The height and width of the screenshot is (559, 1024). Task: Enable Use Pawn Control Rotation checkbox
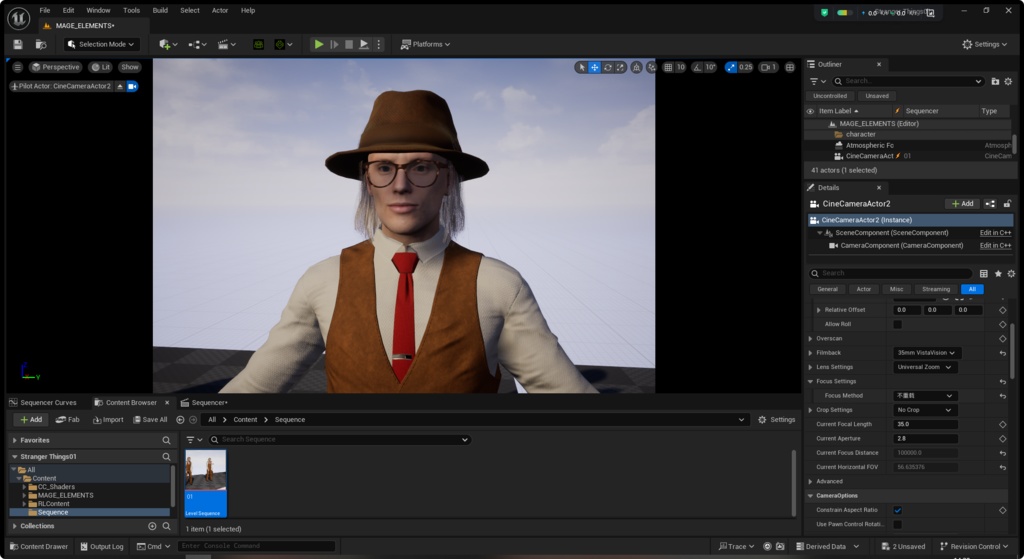[897, 524]
